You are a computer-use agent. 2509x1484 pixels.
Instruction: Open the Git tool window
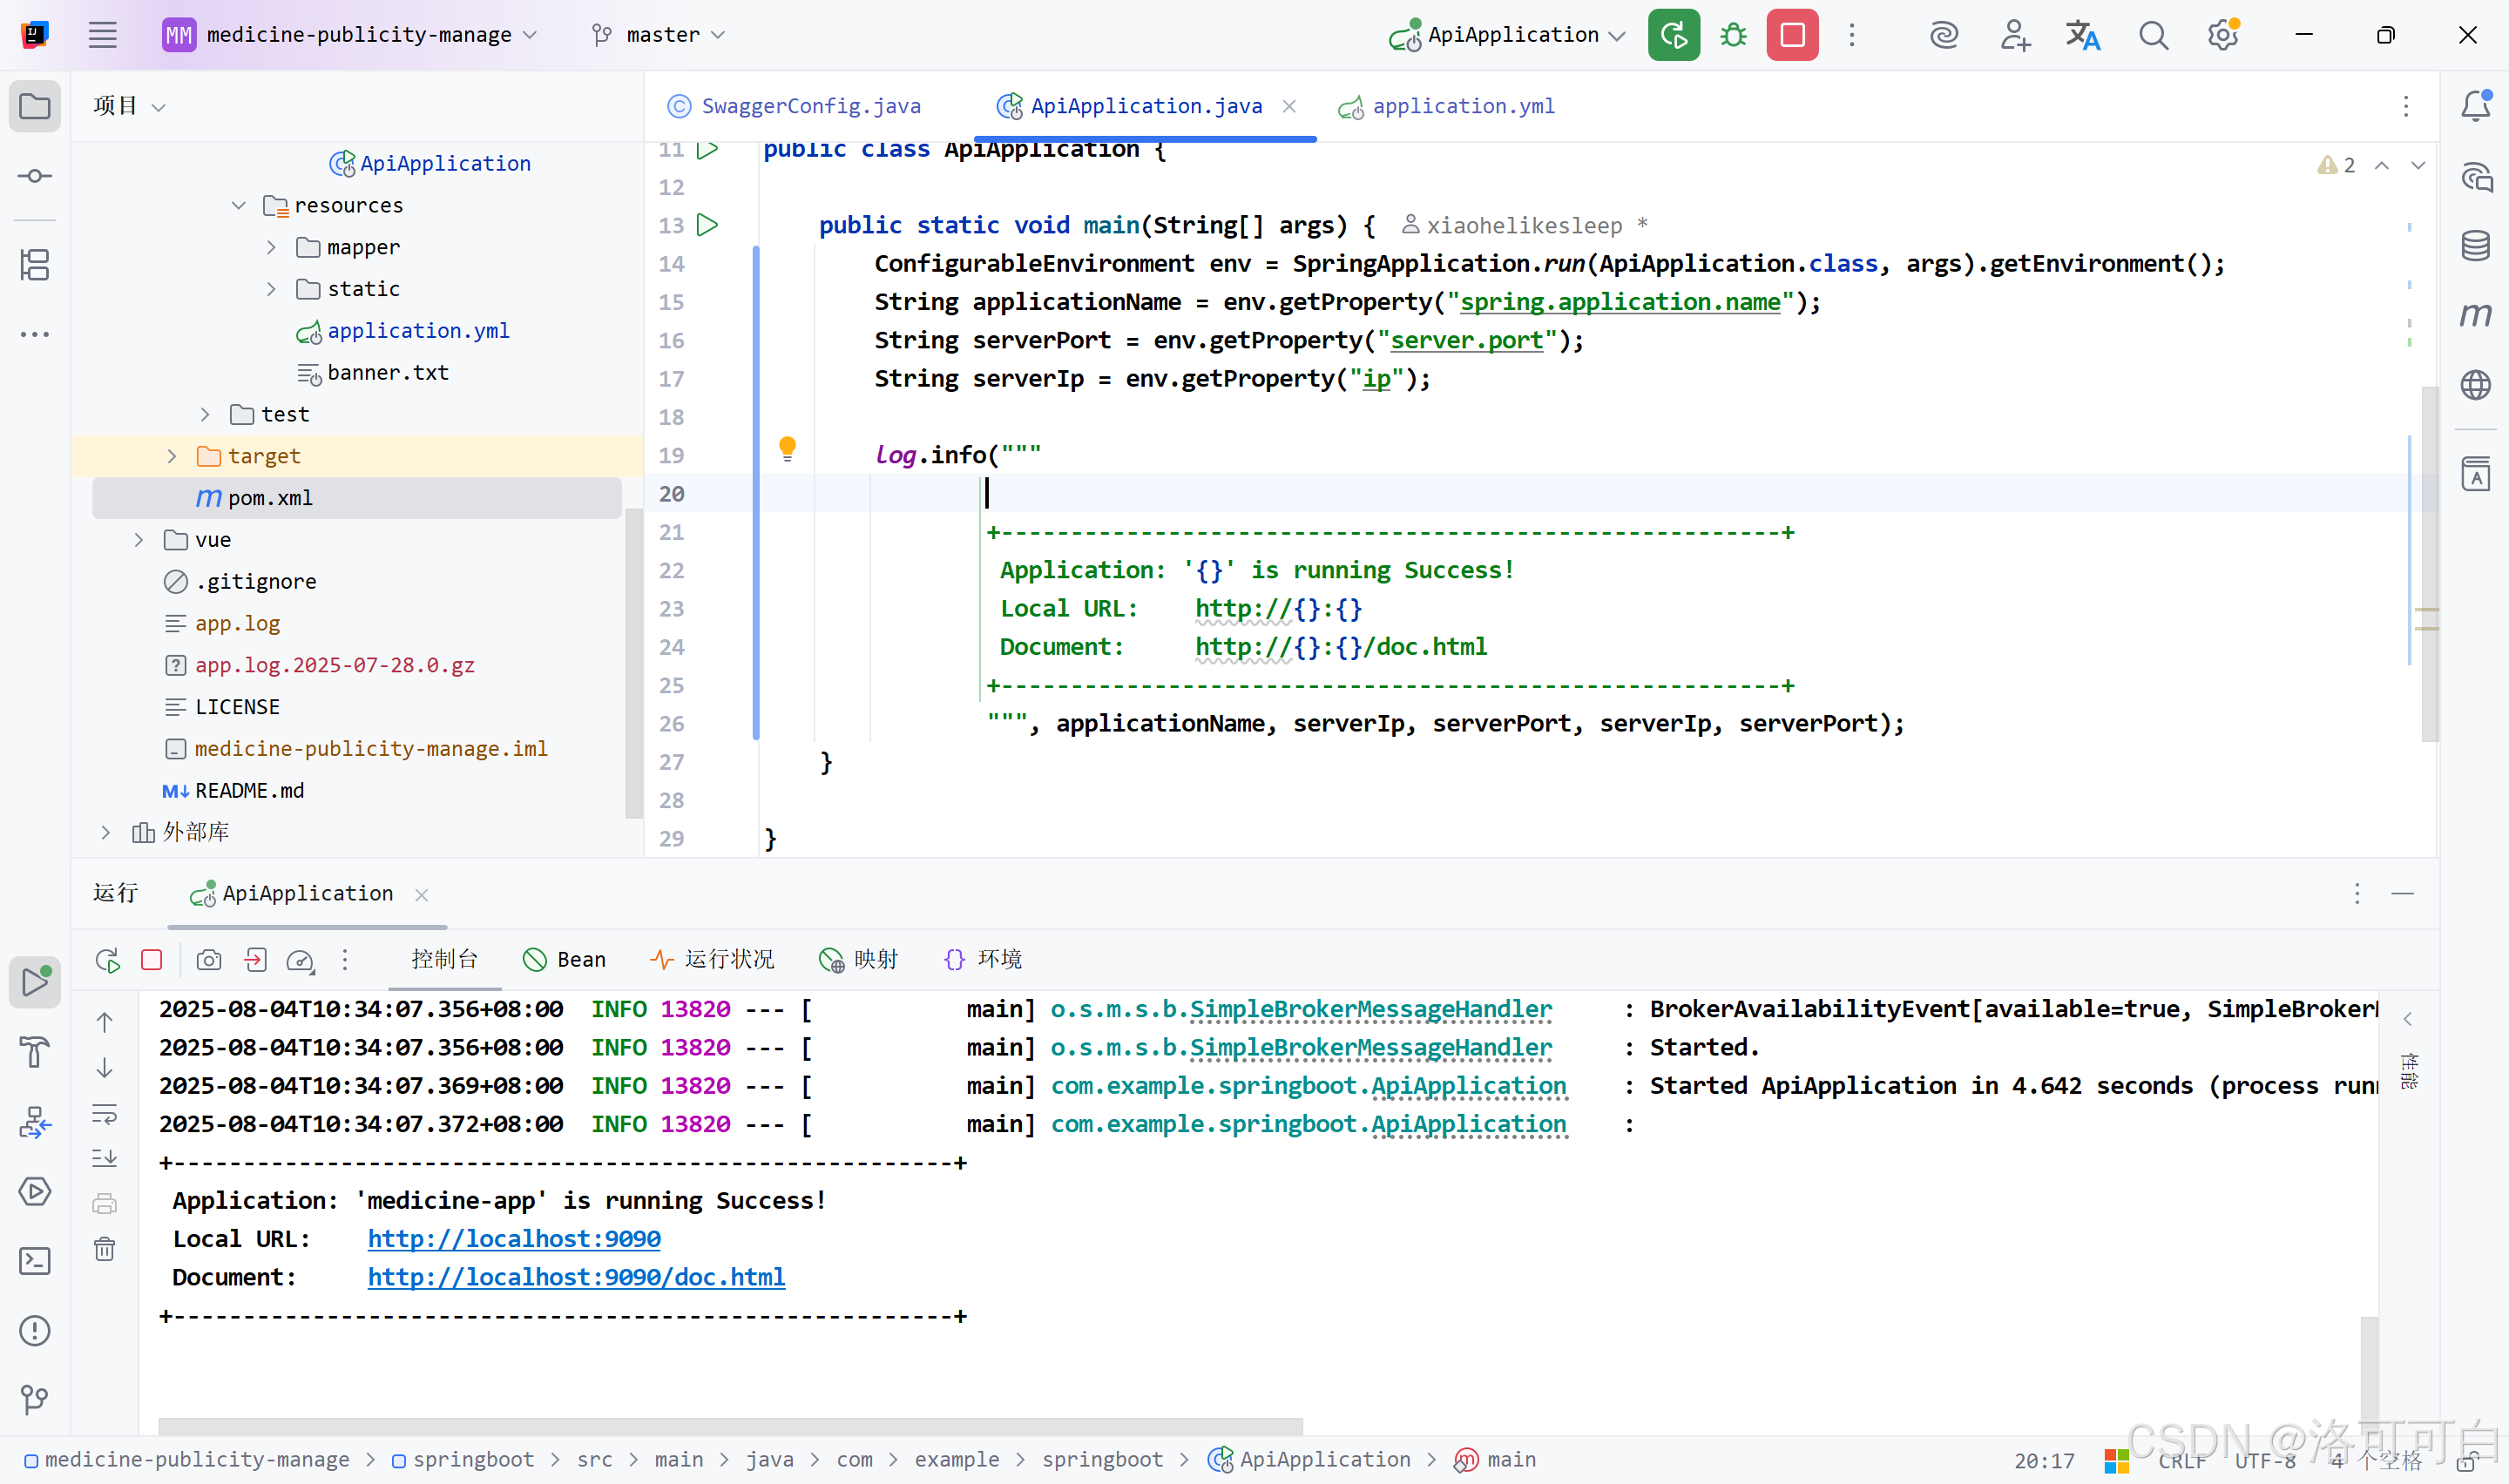[x=35, y=1400]
